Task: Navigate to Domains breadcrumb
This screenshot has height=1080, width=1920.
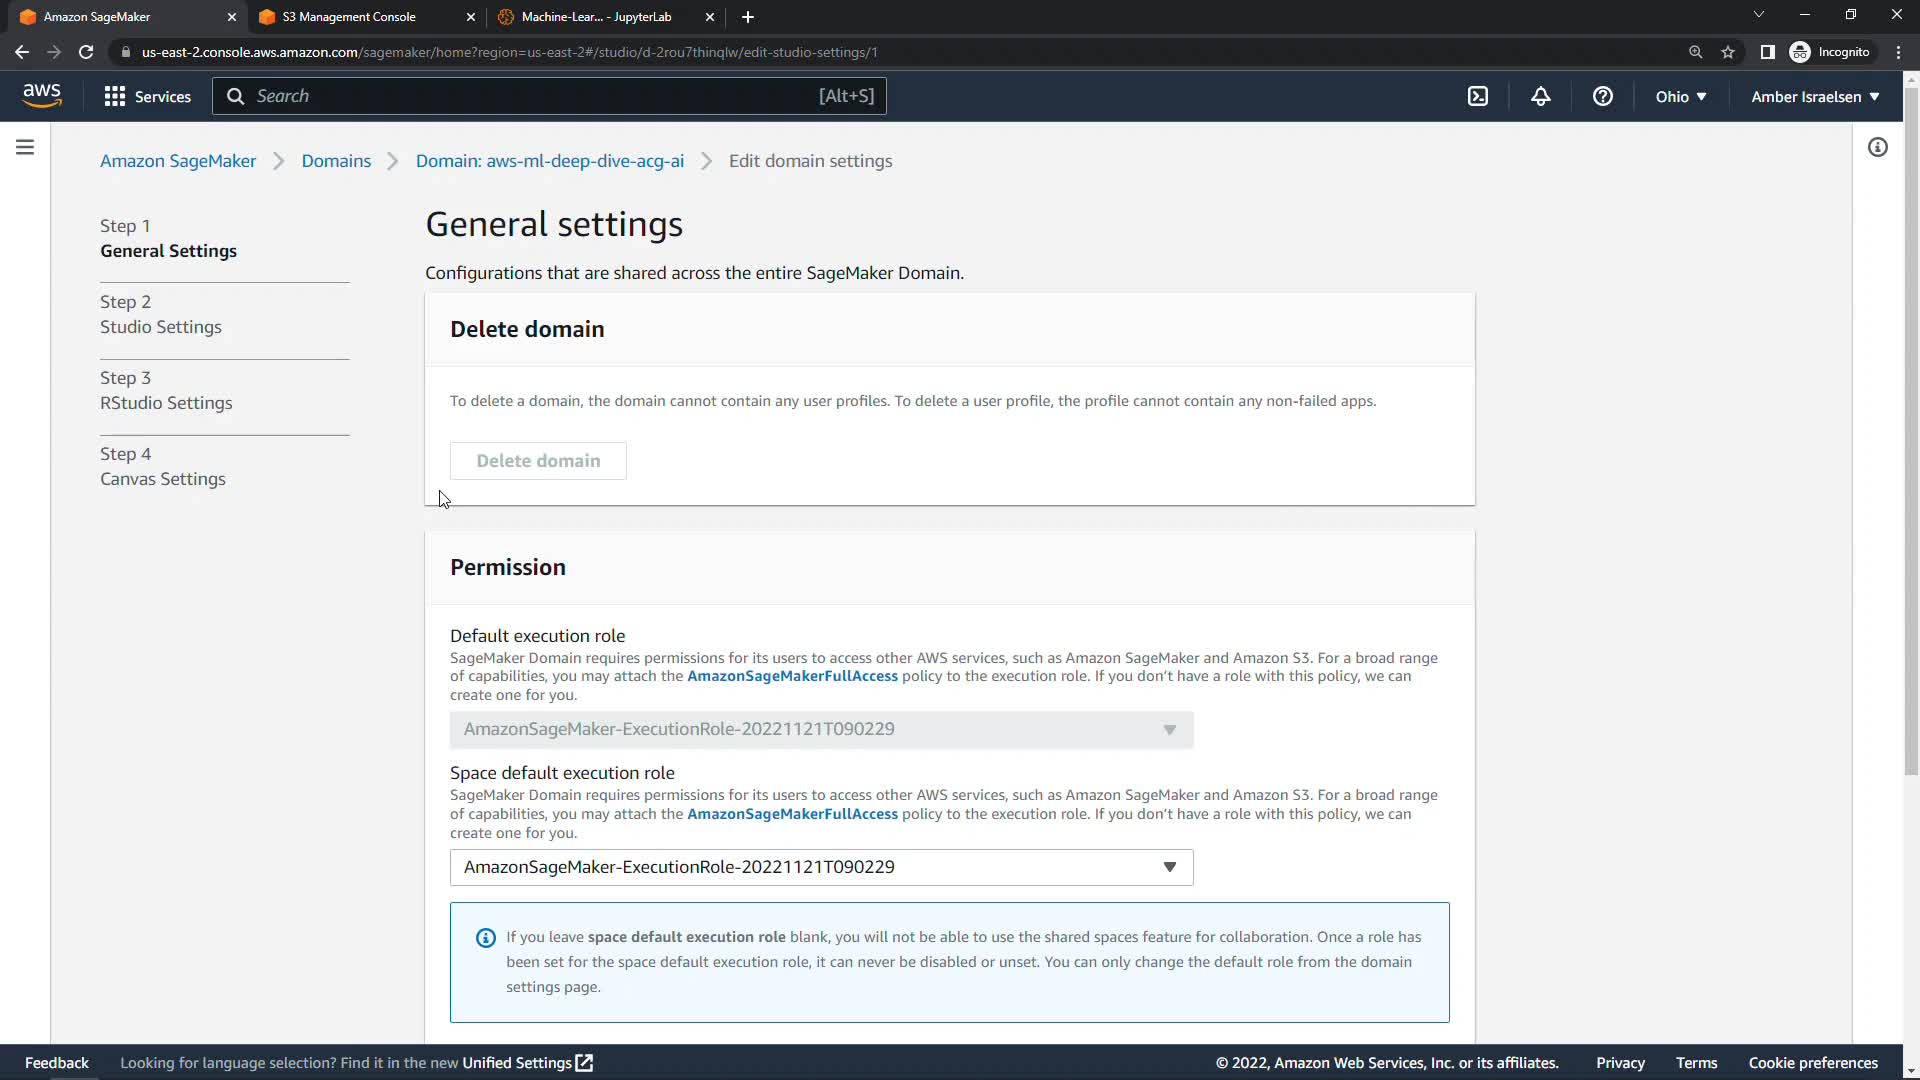Action: 336,161
